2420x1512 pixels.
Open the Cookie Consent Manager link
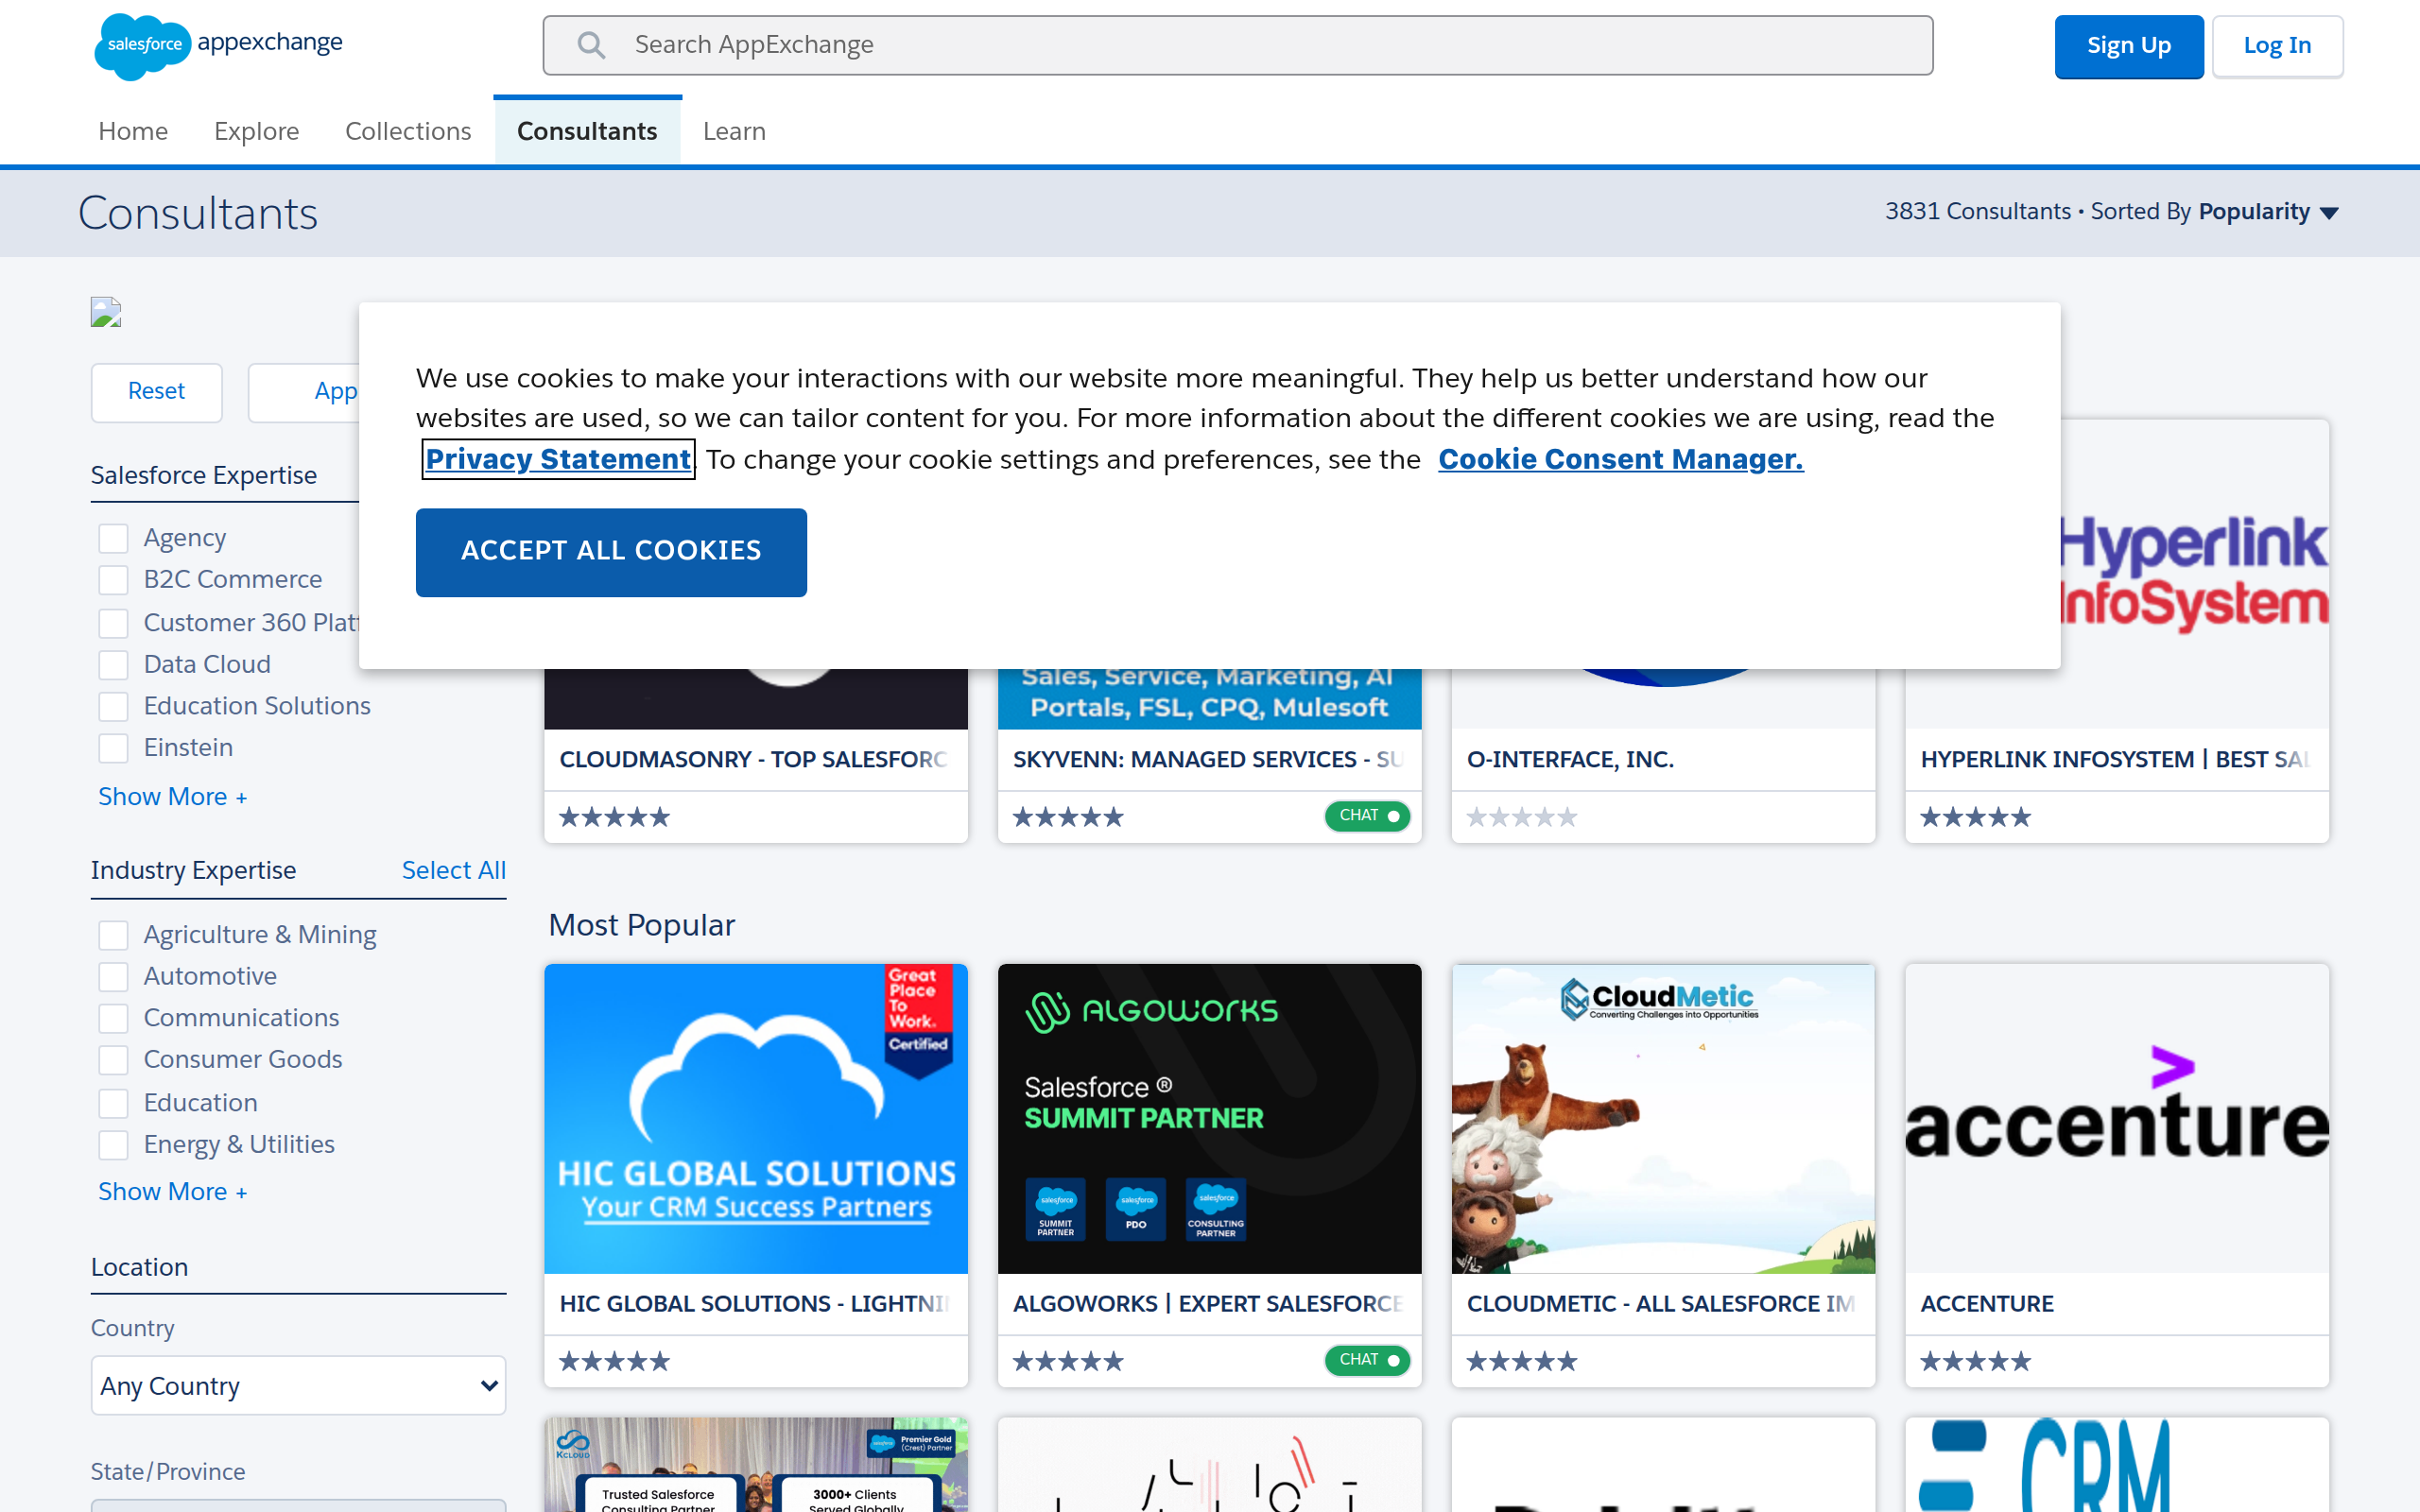tap(1620, 459)
